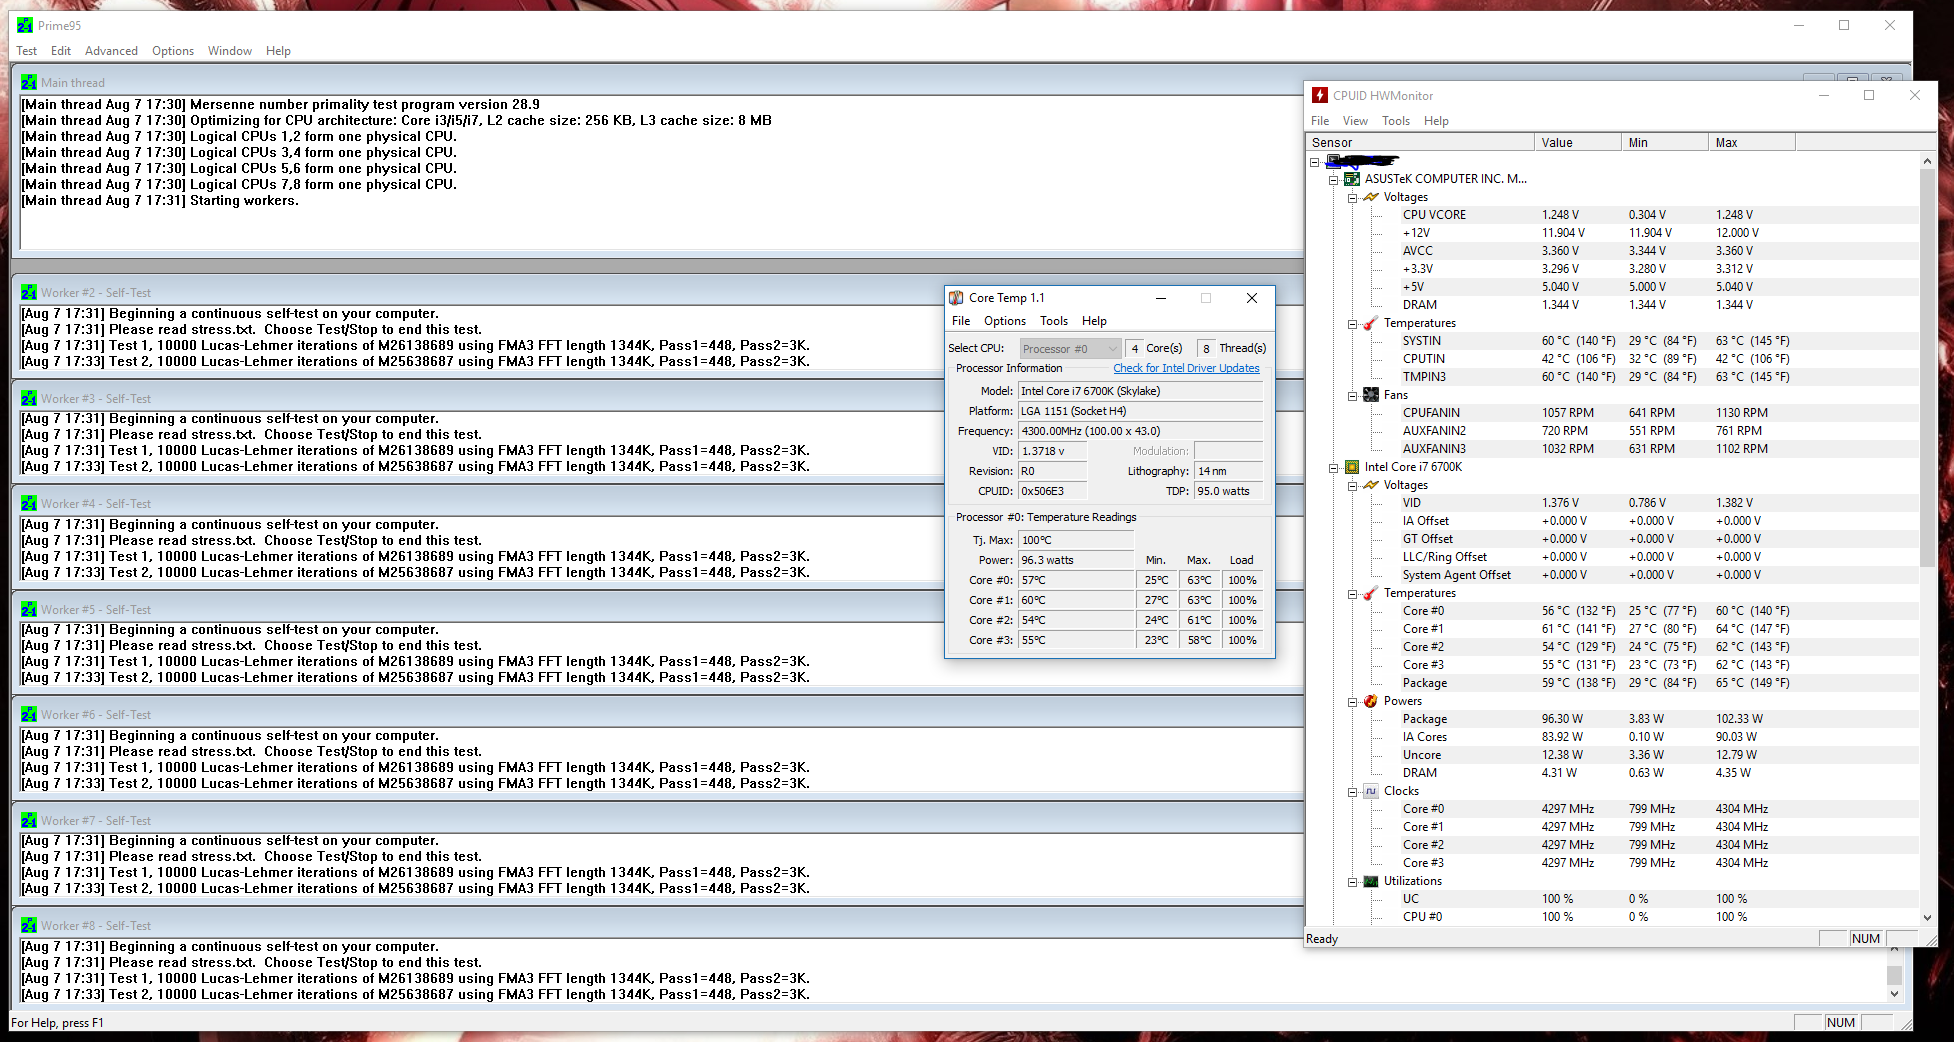
Task: Click the Max column header in HWMonitor
Action: pyautogui.click(x=1752, y=143)
